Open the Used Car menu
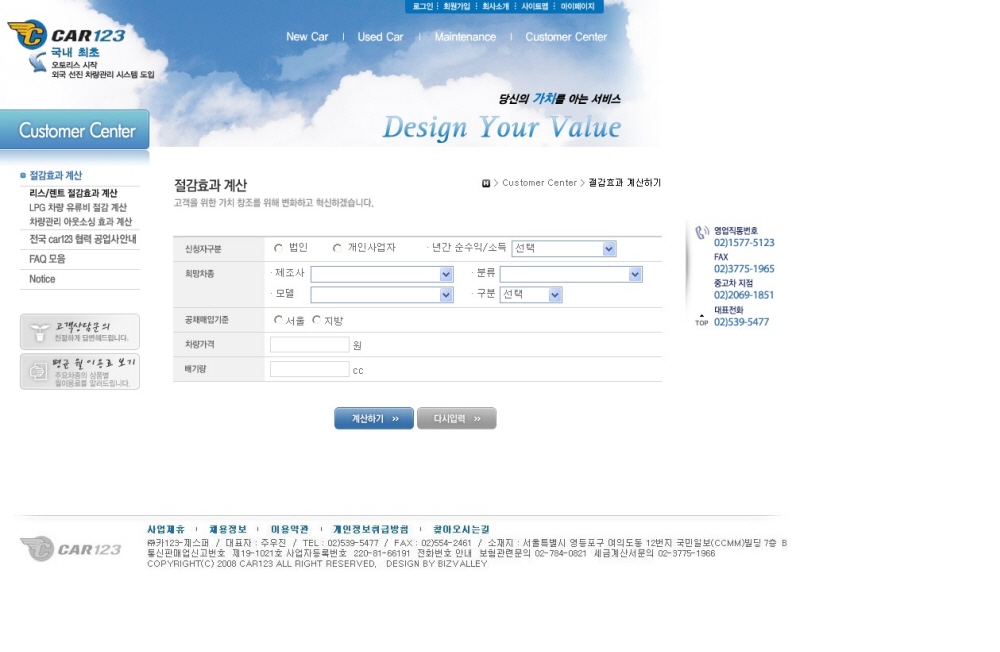 (380, 37)
